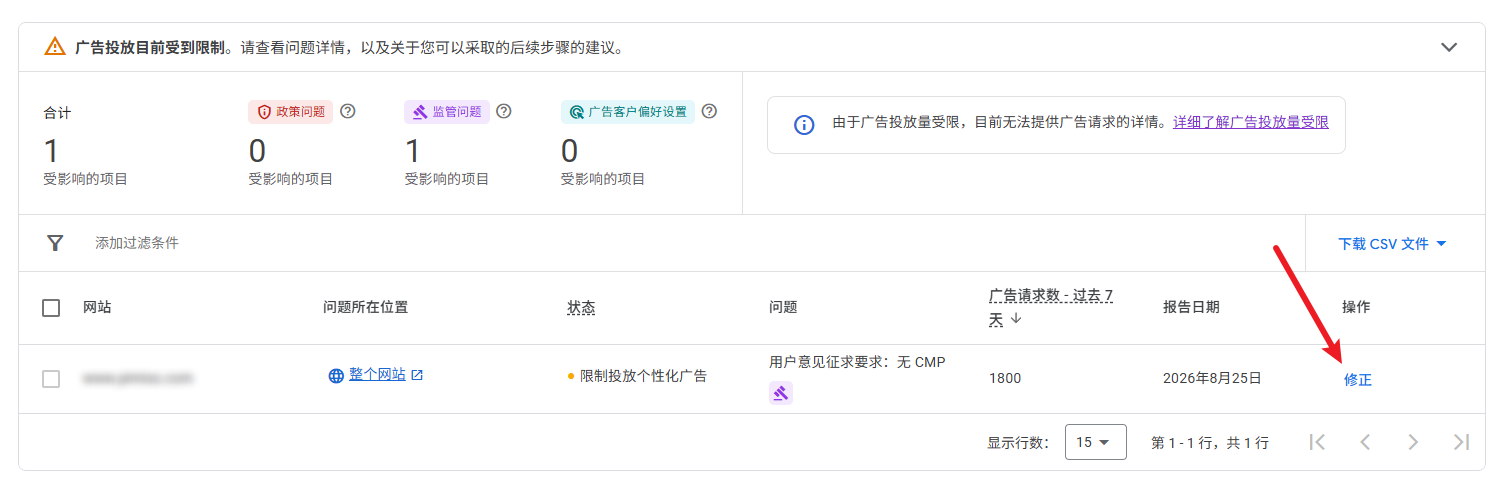Open help icon next to 广告客户偏好设置
Viewport: 1506px width, 485px height.
coord(710,111)
